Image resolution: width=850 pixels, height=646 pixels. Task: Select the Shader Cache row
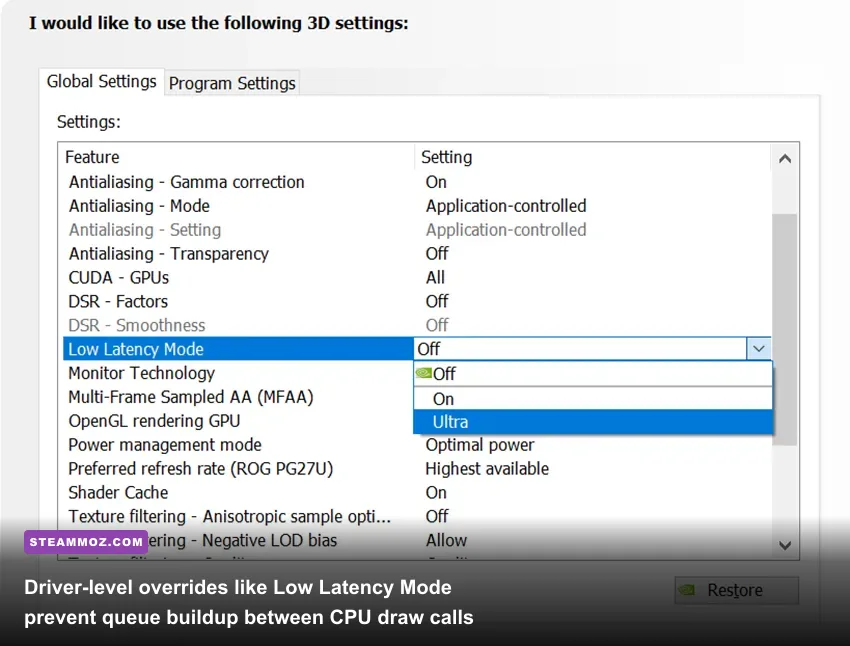click(x=416, y=493)
